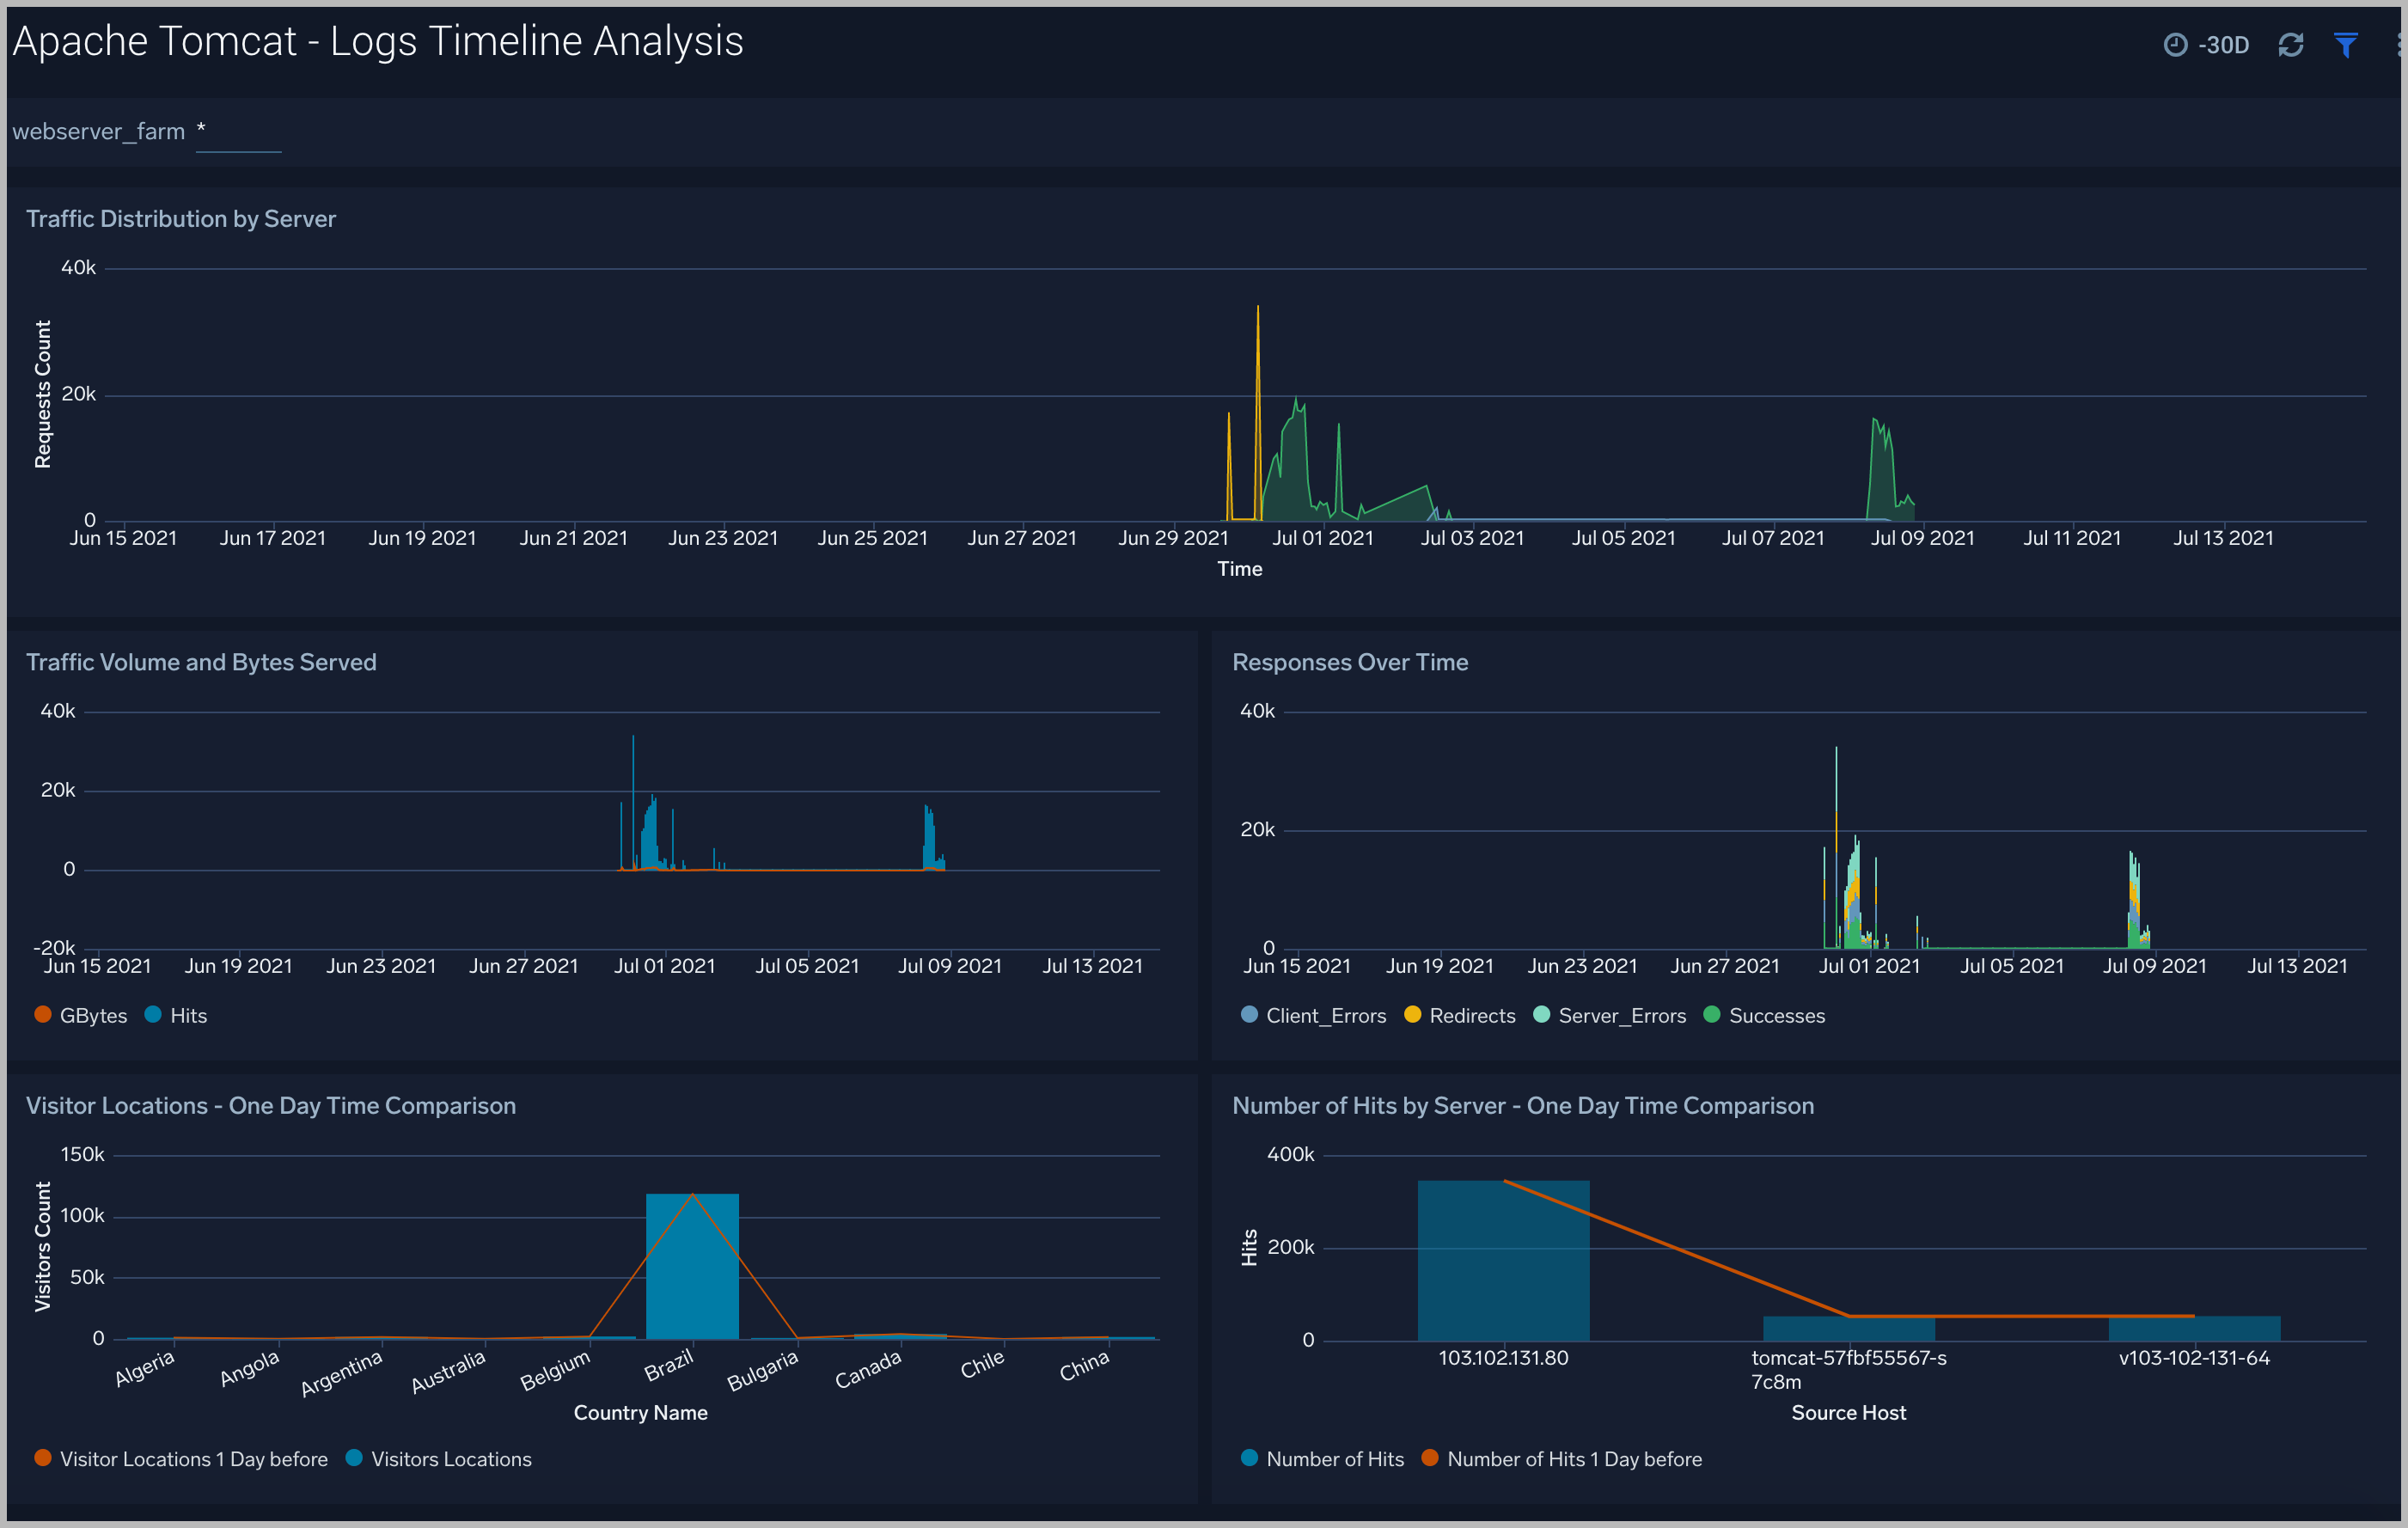
Task: Click Responses Over Time panel title
Action: [1349, 662]
